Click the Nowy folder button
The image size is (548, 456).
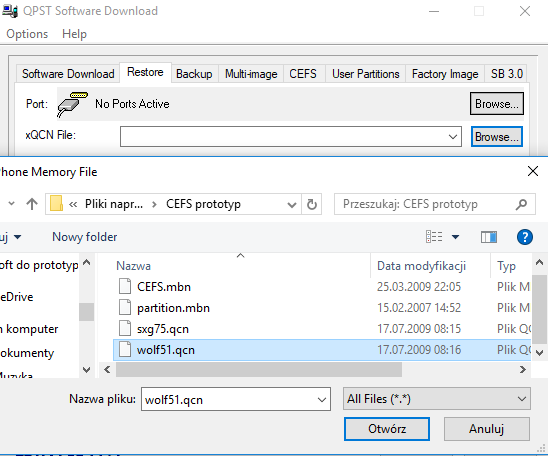(85, 237)
